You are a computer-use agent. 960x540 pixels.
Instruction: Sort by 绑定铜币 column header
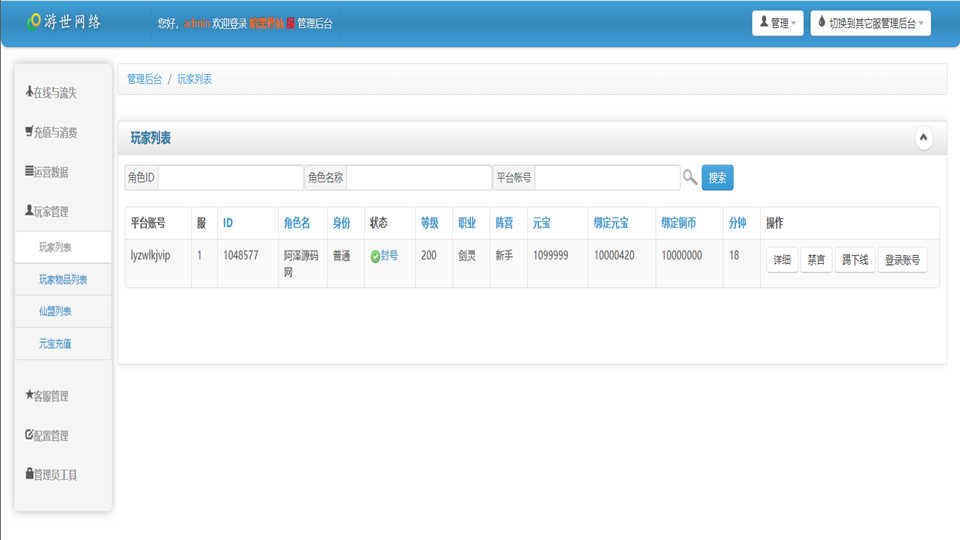point(678,223)
